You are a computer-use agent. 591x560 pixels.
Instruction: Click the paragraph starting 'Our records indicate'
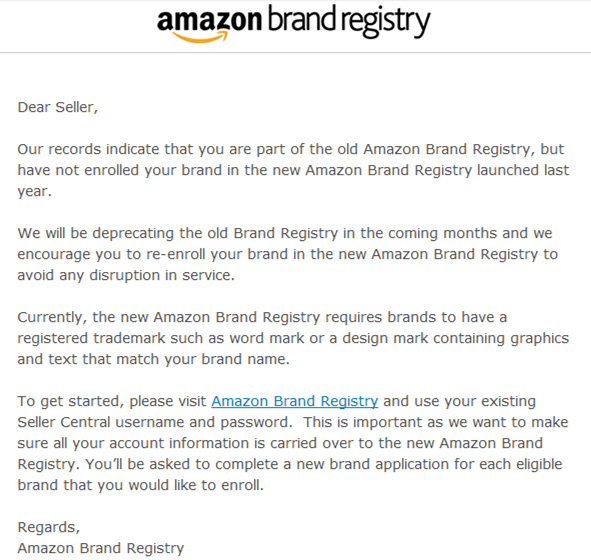[293, 170]
